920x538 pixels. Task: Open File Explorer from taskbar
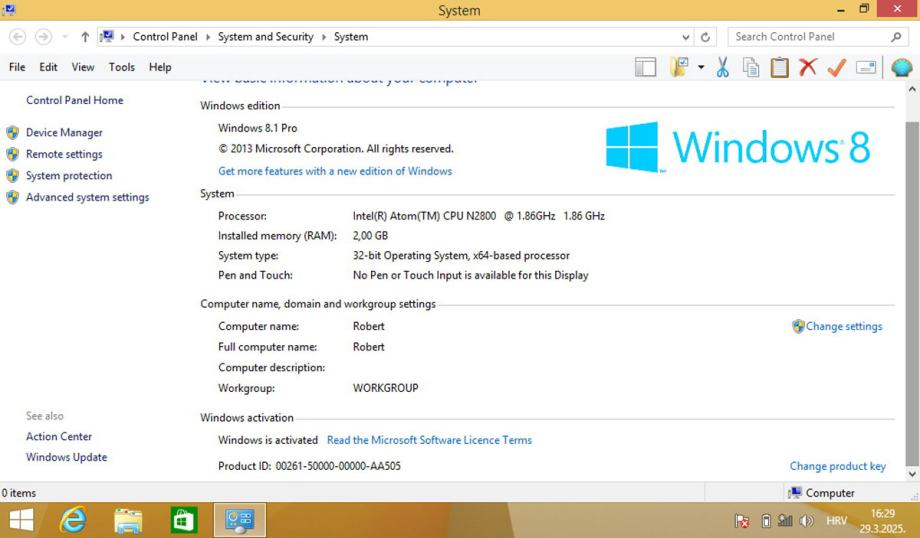pyautogui.click(x=128, y=520)
